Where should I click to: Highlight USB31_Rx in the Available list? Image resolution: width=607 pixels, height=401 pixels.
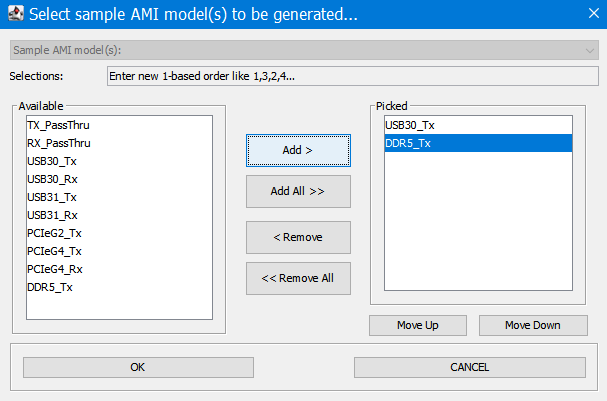pos(52,215)
